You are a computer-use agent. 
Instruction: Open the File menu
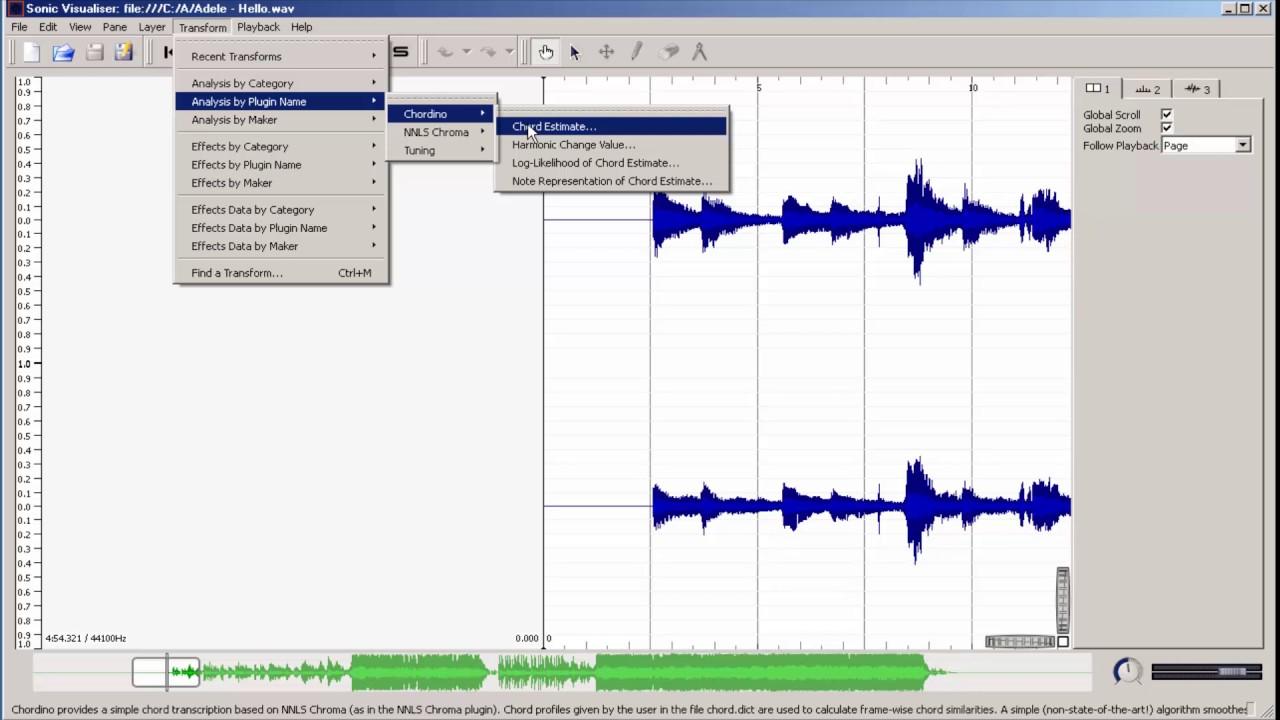(x=19, y=27)
